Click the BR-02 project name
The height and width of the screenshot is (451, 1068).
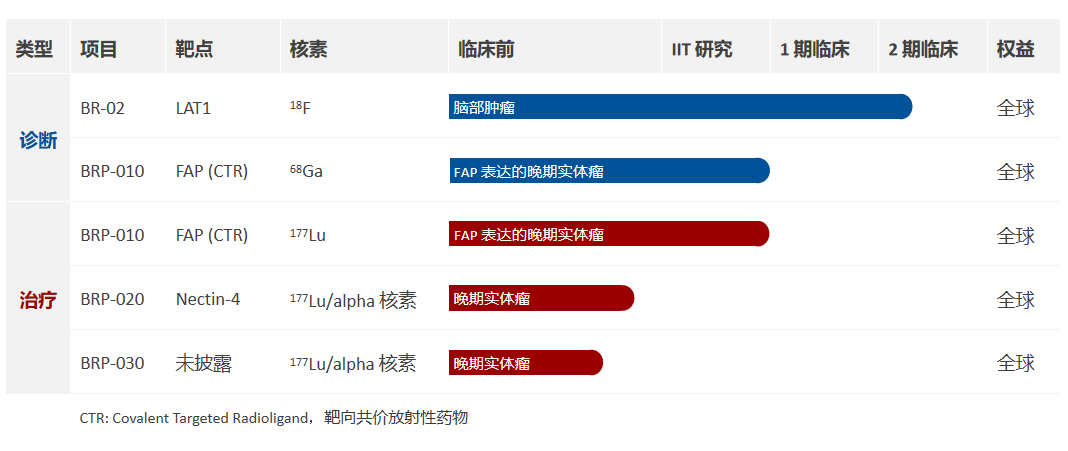pos(103,108)
